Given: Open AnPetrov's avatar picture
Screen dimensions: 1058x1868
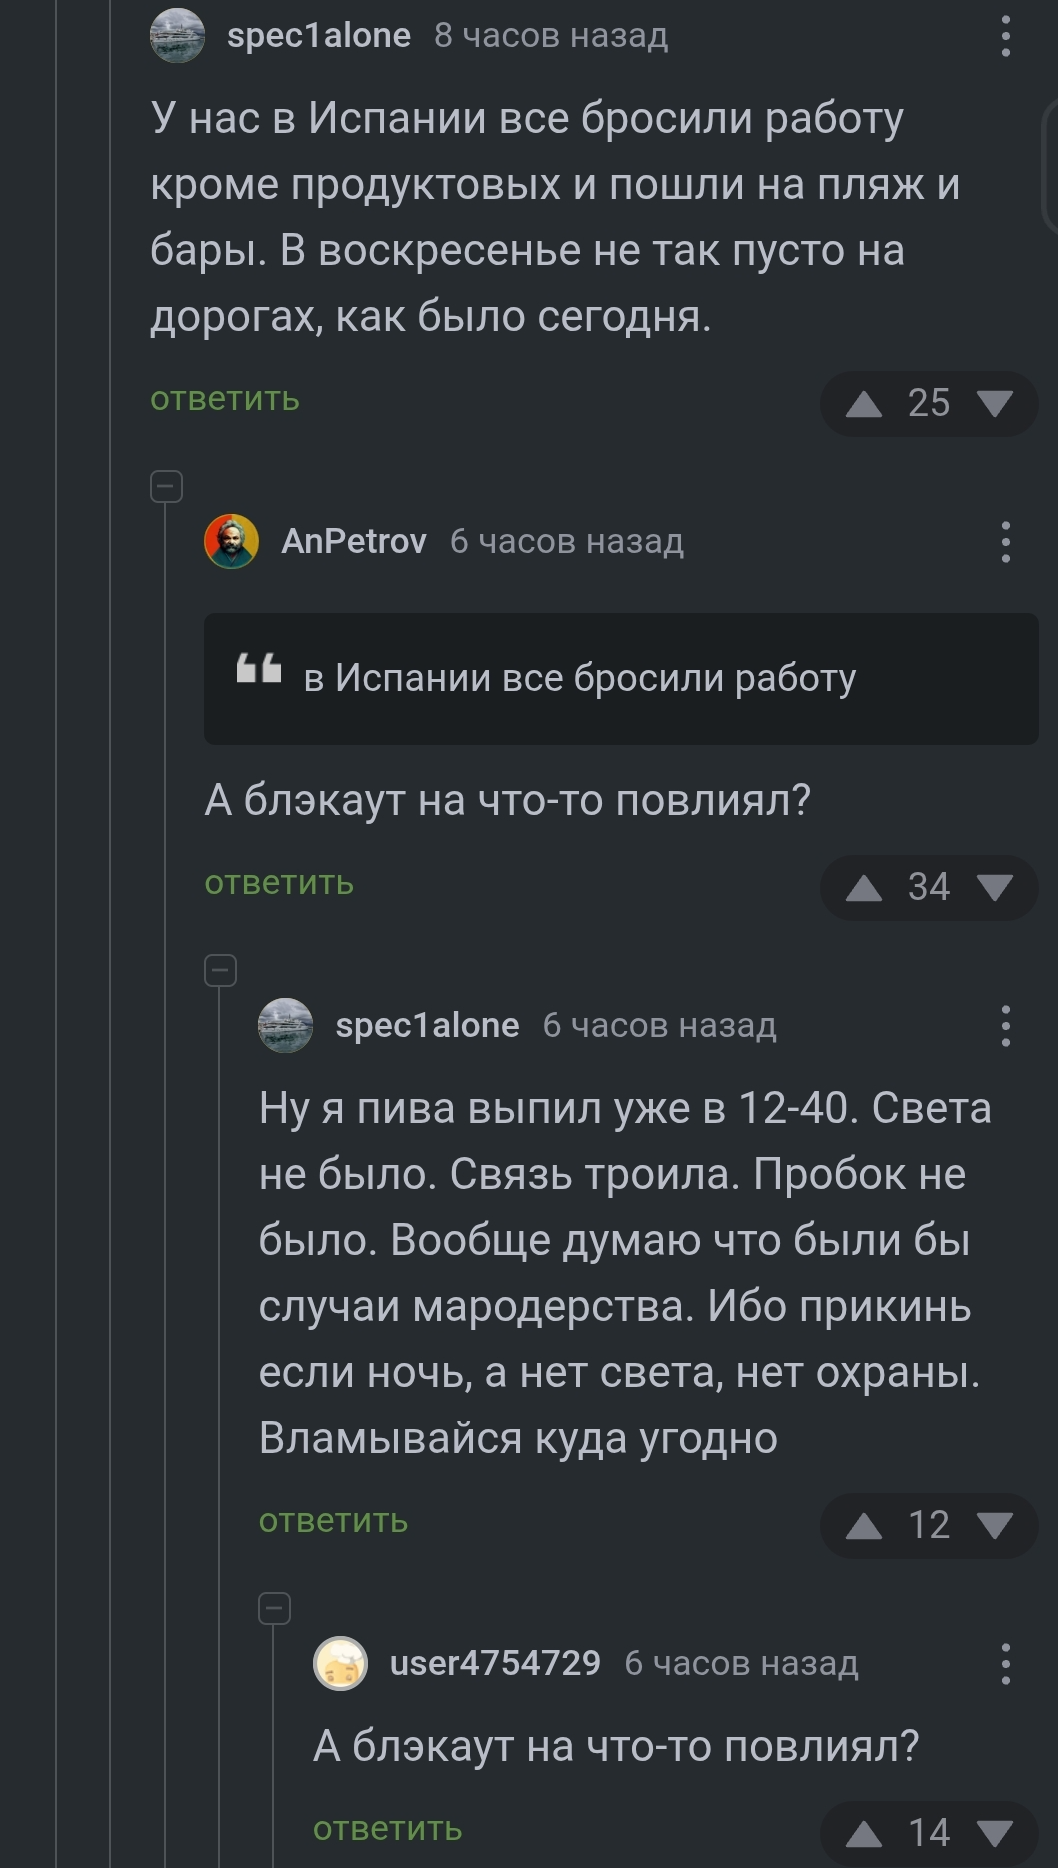Looking at the screenshot, I should [x=232, y=542].
